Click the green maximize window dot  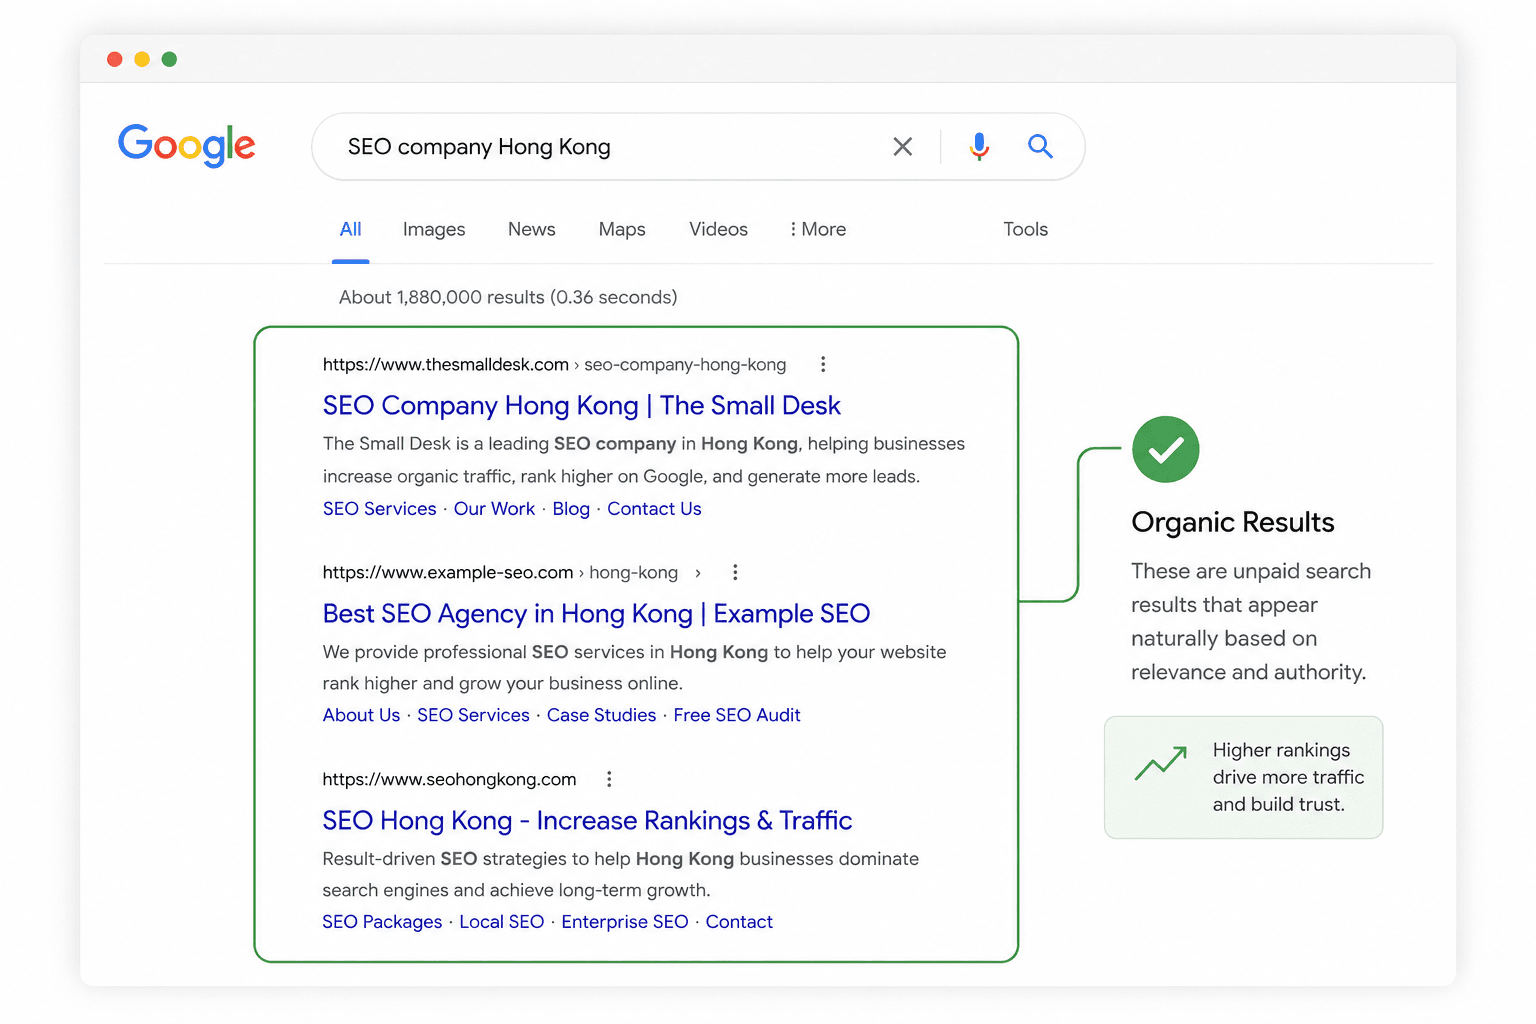(169, 59)
